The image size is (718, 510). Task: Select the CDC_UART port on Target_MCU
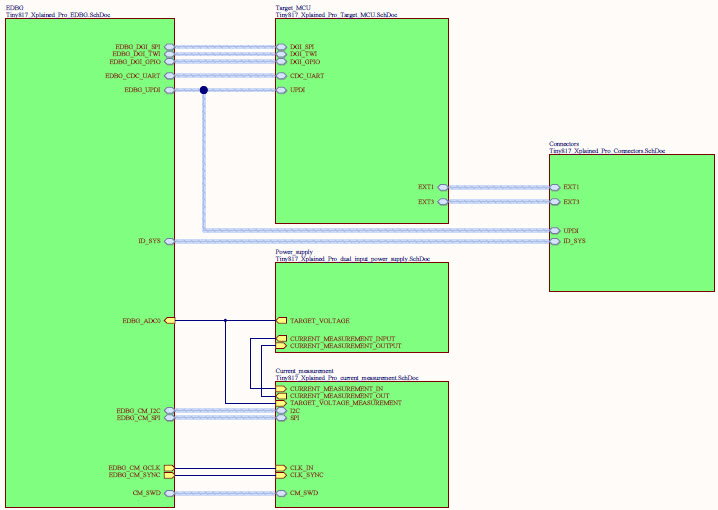(x=282, y=75)
